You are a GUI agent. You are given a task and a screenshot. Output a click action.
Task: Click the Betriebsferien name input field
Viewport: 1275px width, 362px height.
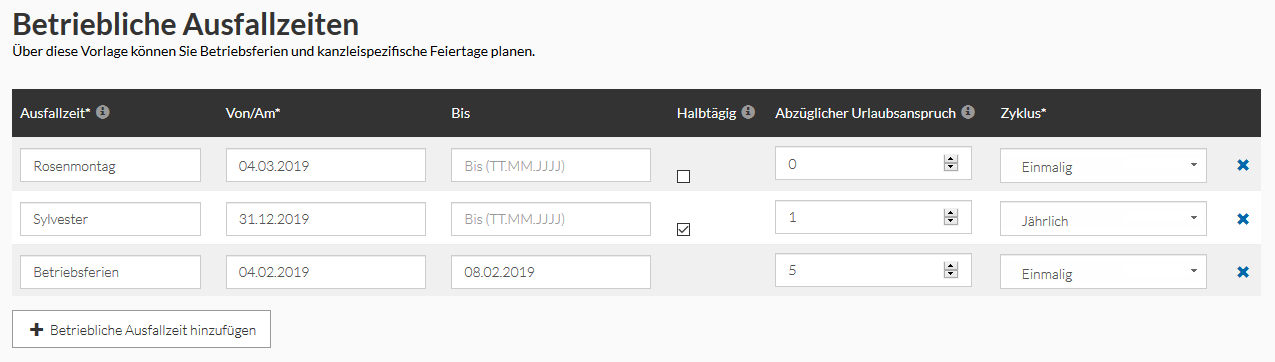[110, 271]
